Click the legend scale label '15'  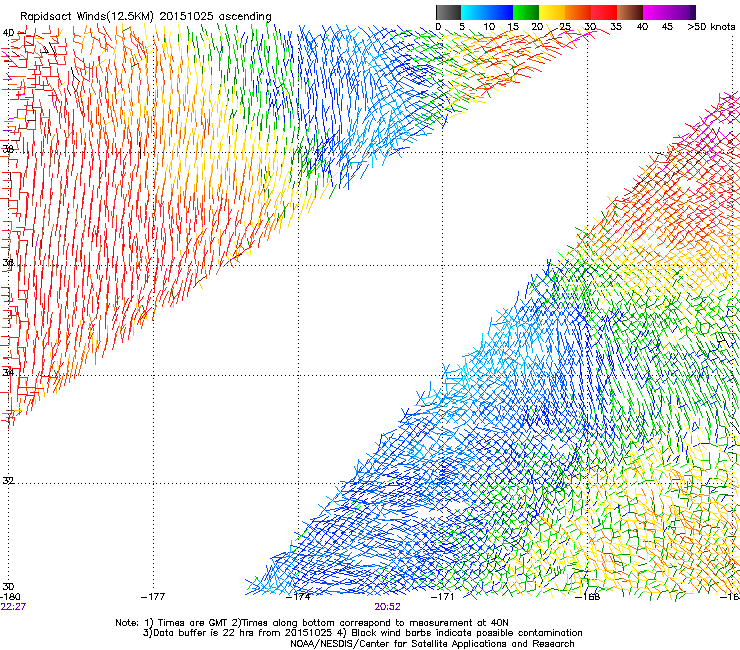click(x=513, y=26)
